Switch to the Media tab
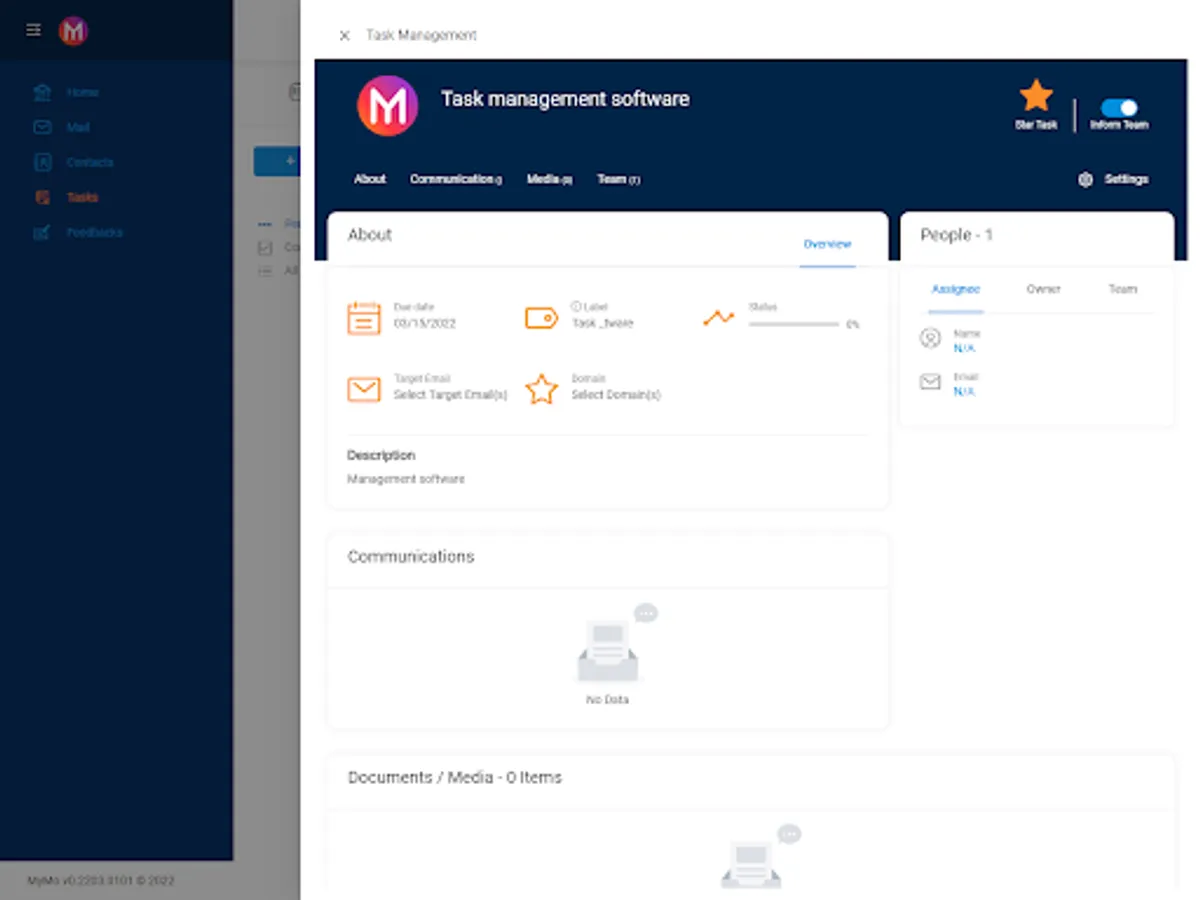The image size is (1200, 900). pos(549,179)
